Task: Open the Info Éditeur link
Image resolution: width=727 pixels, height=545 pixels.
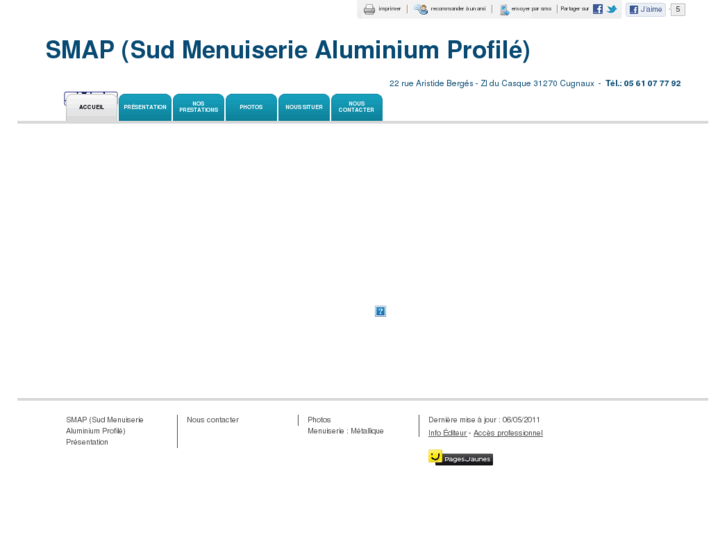Action: 447,433
